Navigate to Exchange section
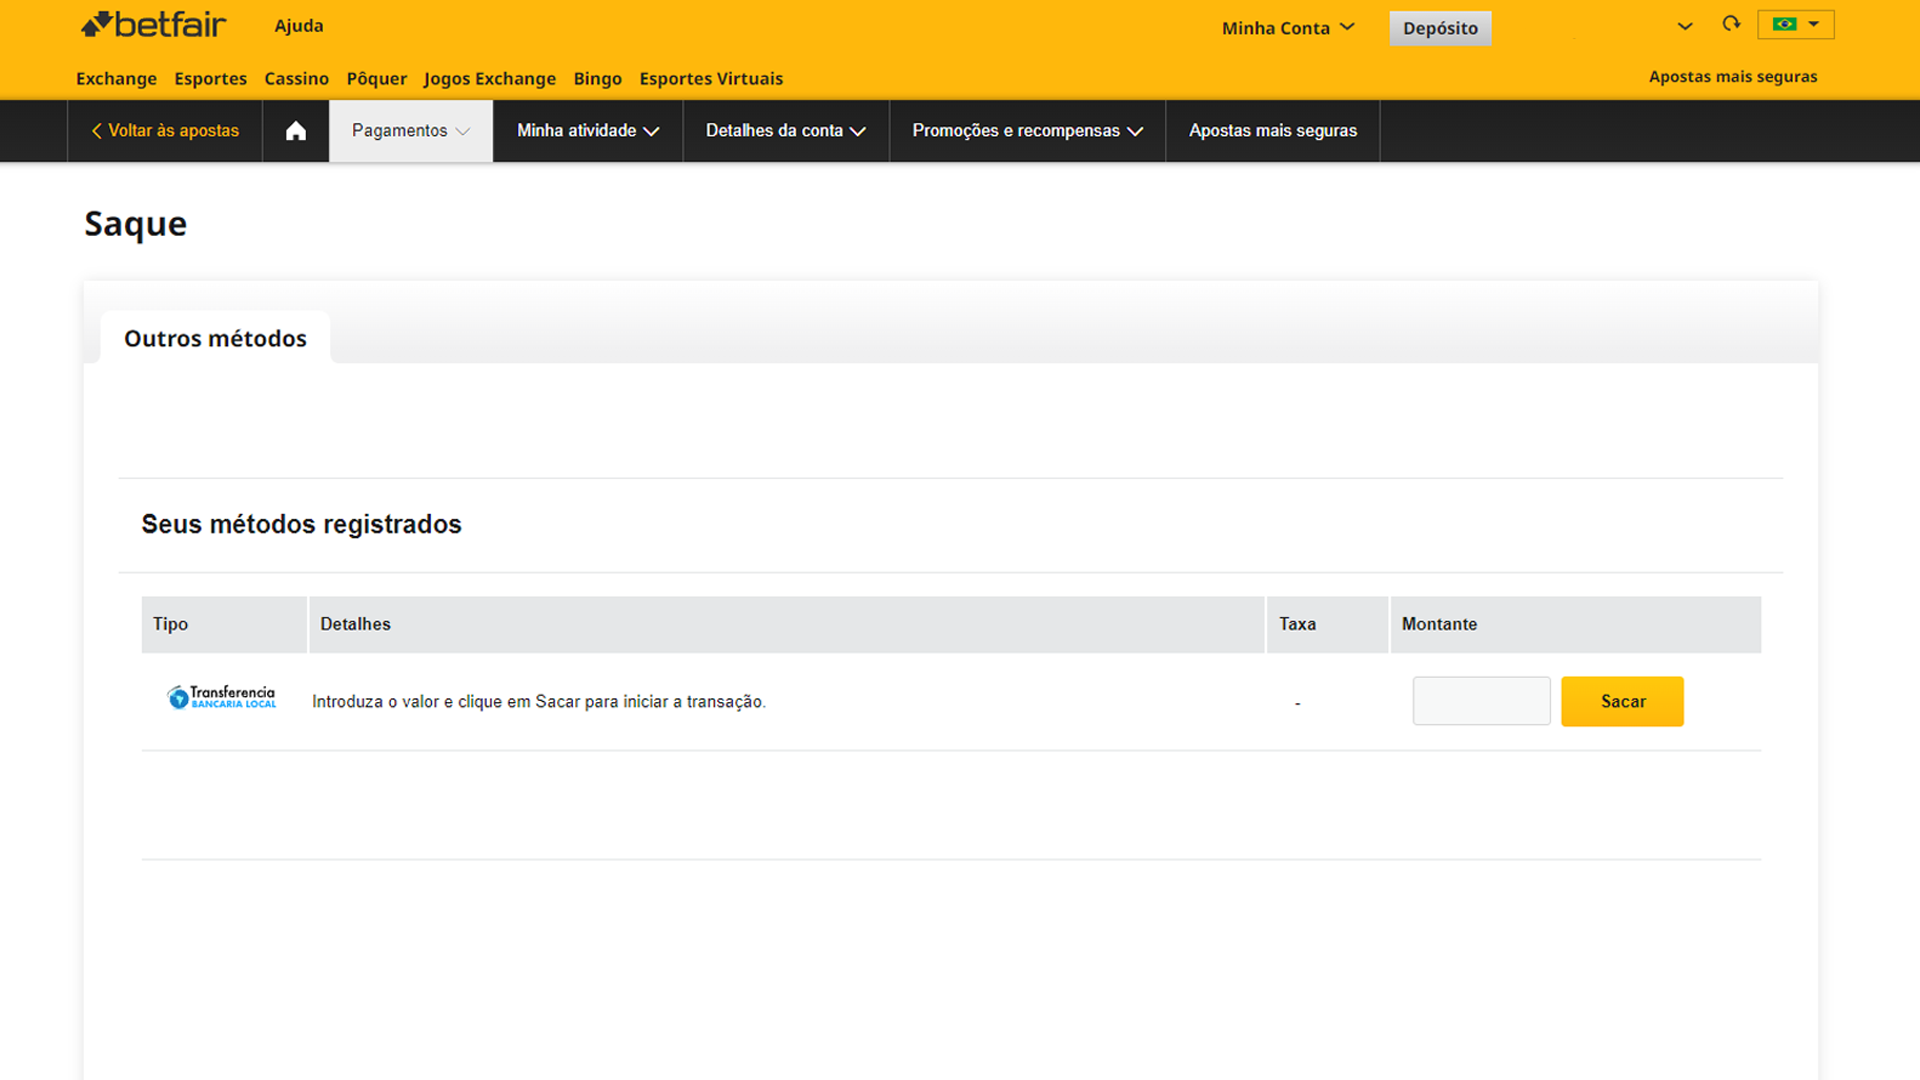The height and width of the screenshot is (1080, 1920). pos(116,78)
